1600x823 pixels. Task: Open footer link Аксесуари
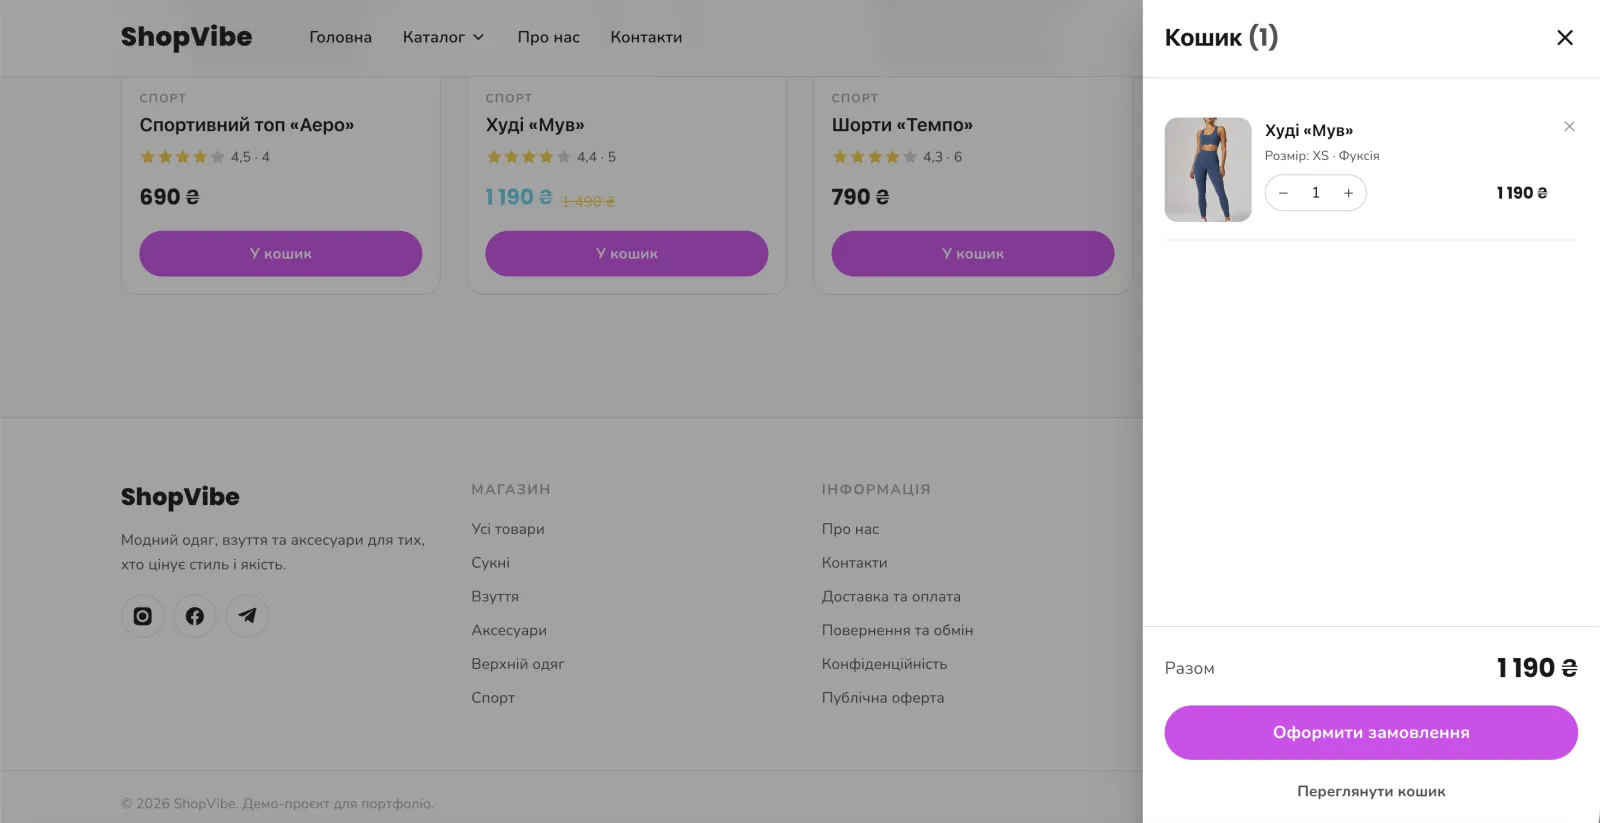click(x=509, y=631)
